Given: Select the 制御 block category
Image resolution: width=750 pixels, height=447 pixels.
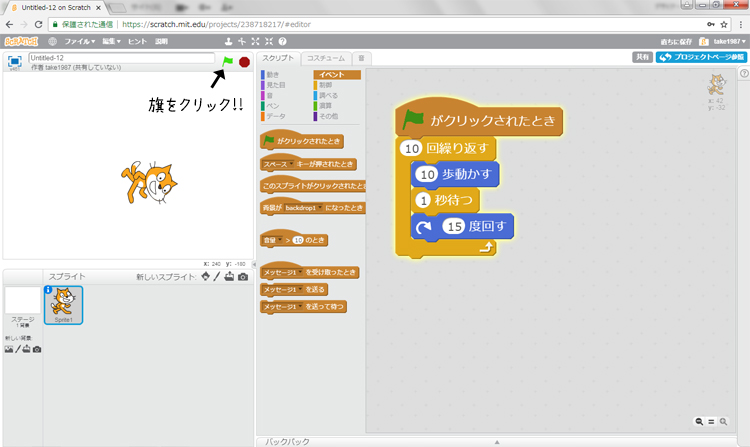Looking at the screenshot, I should coord(325,85).
